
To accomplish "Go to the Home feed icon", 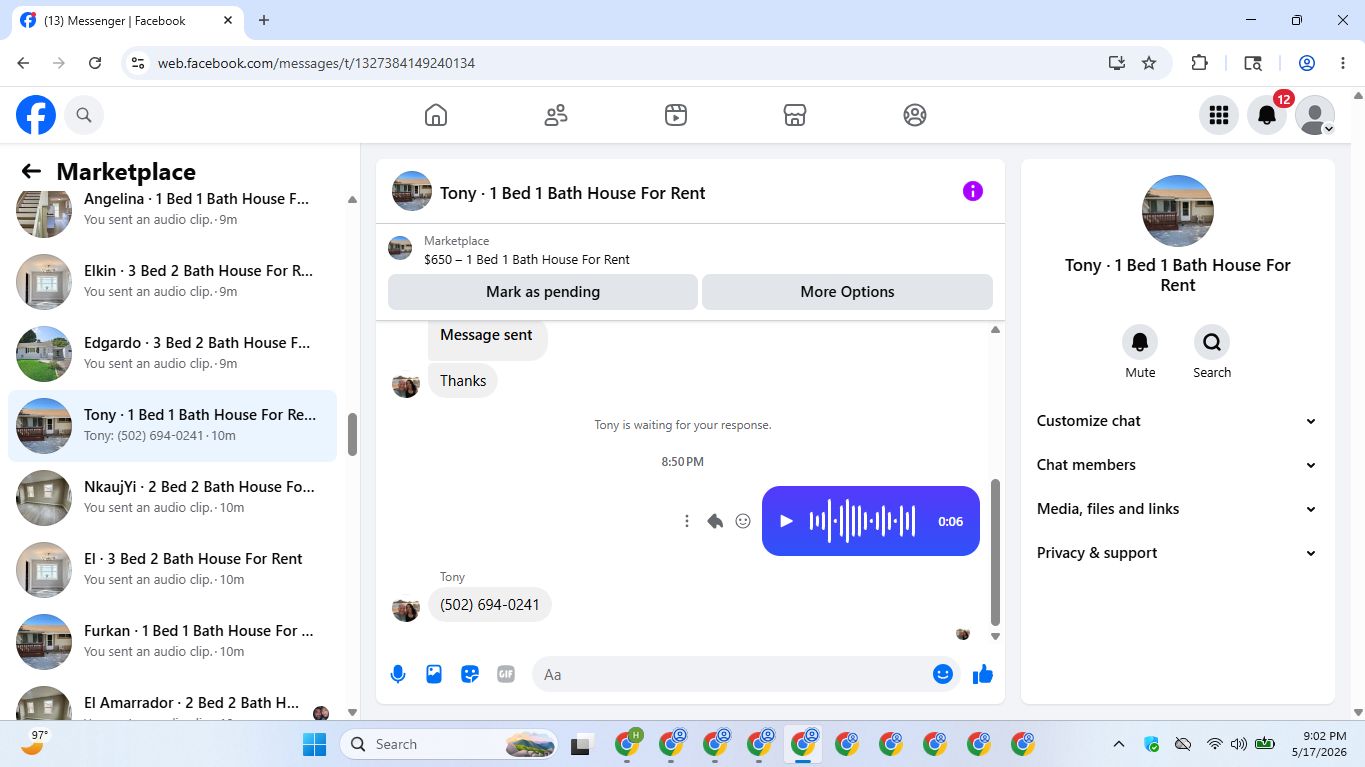I will [x=436, y=115].
